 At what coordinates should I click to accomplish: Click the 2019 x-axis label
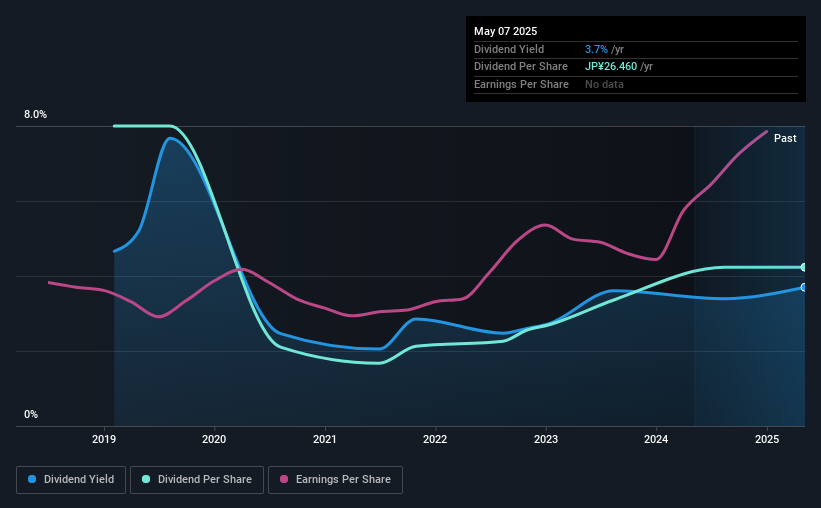pyautogui.click(x=104, y=439)
